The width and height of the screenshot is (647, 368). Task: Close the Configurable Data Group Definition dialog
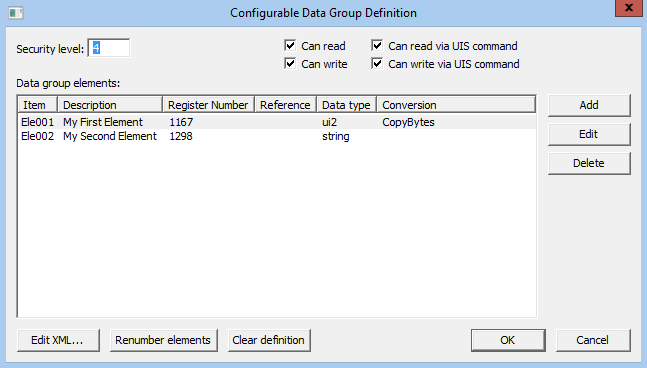coord(628,8)
